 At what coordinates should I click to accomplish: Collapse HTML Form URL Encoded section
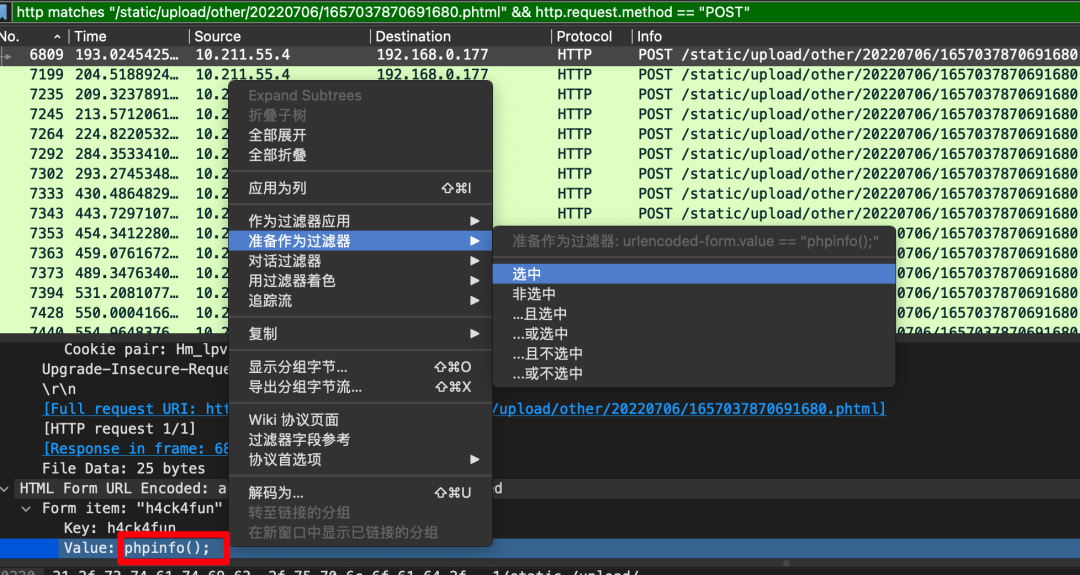point(5,489)
